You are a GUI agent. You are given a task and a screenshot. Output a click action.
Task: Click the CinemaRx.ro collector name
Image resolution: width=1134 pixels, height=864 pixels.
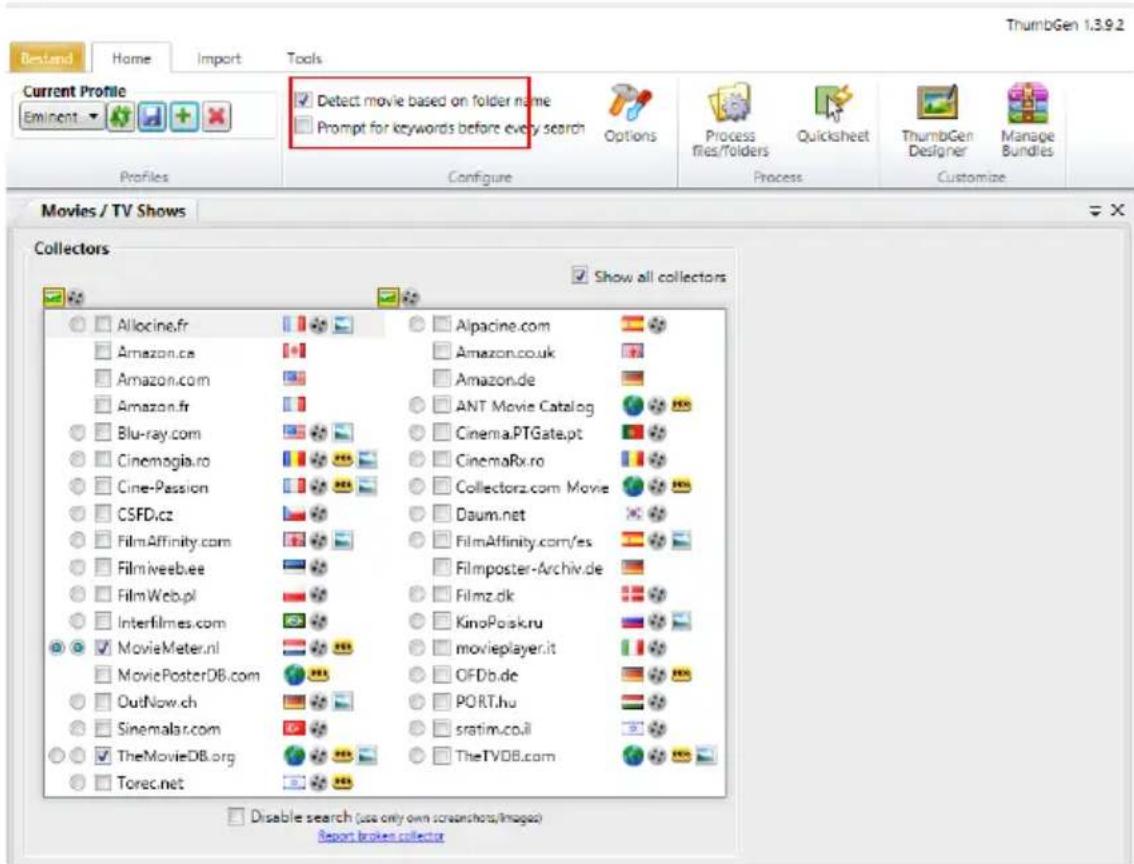(x=500, y=460)
